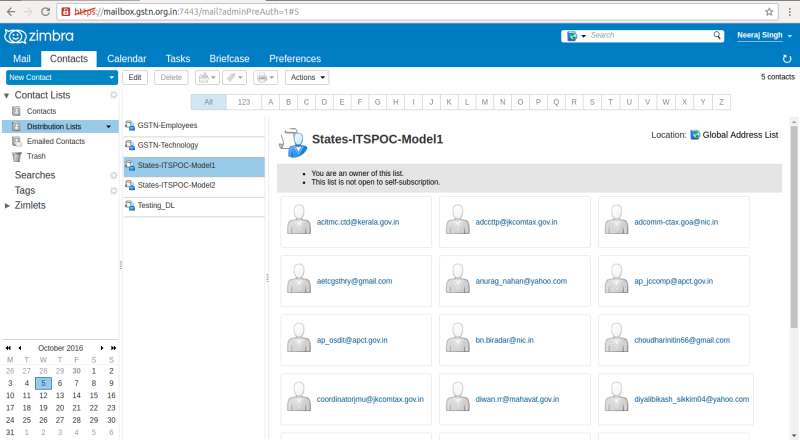Click the move contact toolbar icon

point(204,78)
